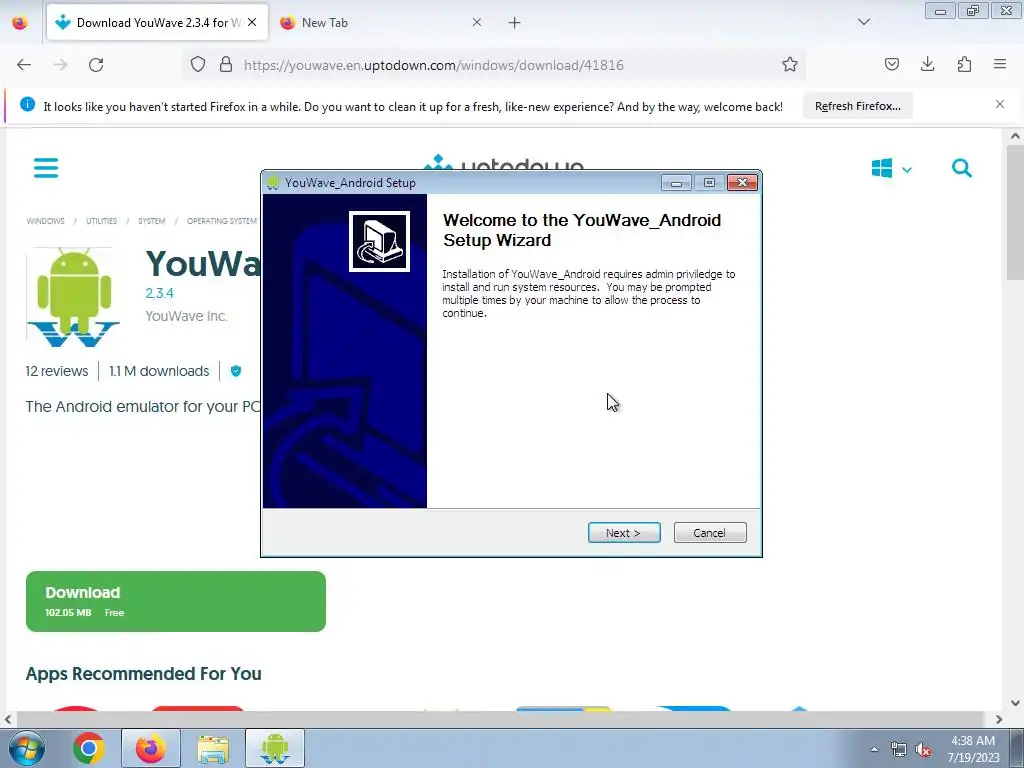Click the 2.3.4 version number
The height and width of the screenshot is (768, 1024).
(x=159, y=293)
